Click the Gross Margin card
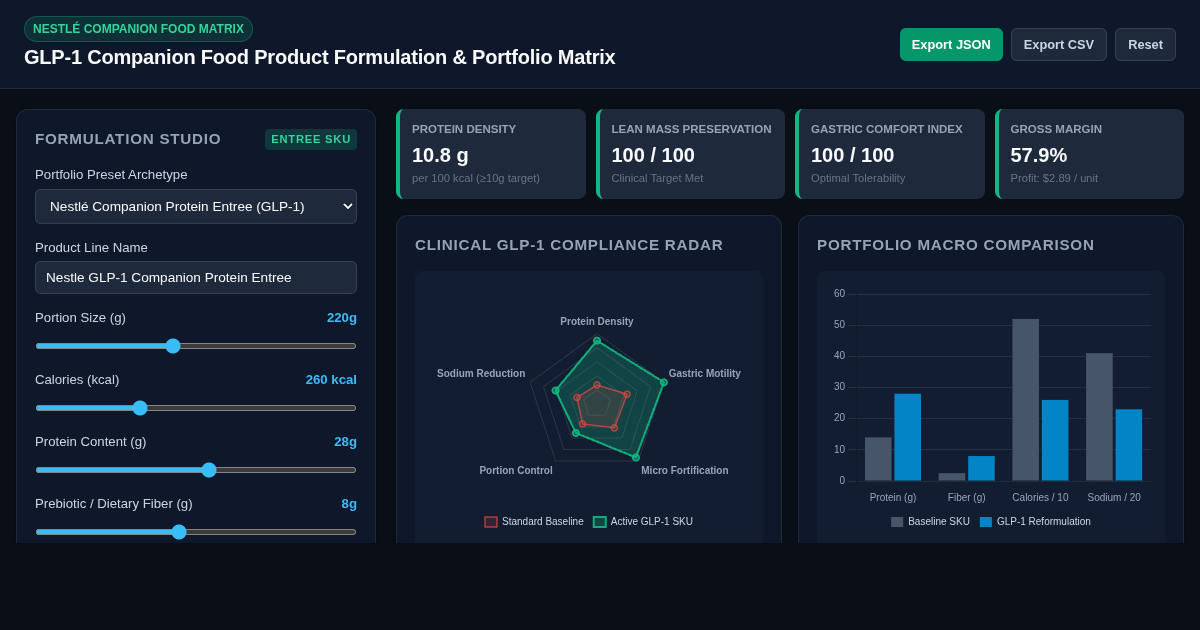Screen dimensions: 1200x630 click(x=1089, y=154)
